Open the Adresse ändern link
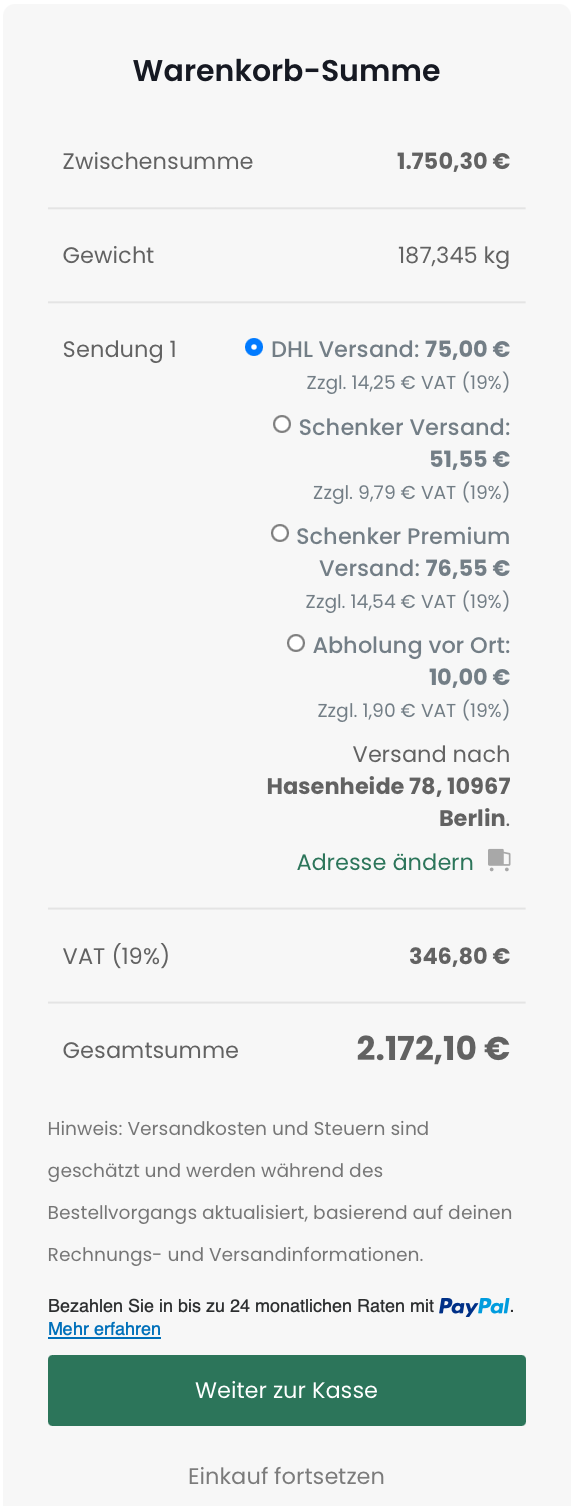578x1506 pixels. [x=384, y=861]
